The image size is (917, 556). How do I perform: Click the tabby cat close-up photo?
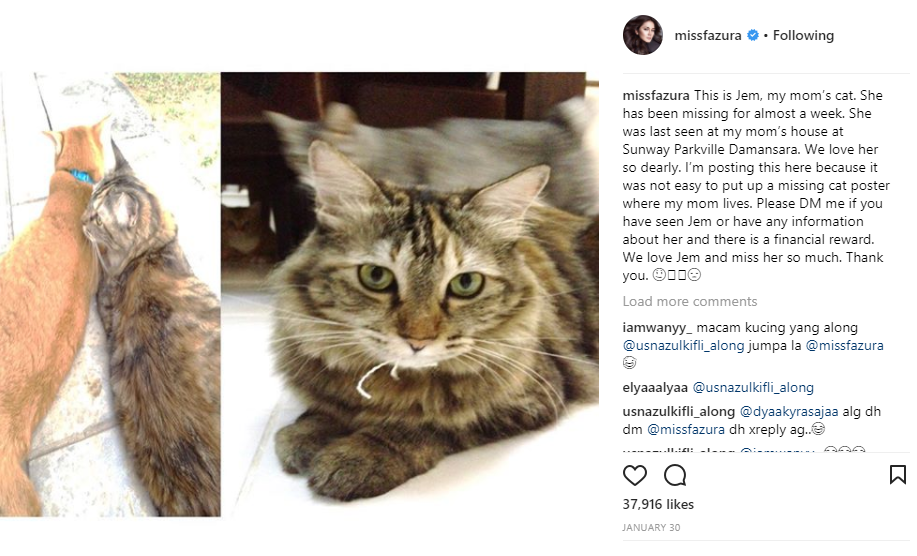[x=409, y=294]
